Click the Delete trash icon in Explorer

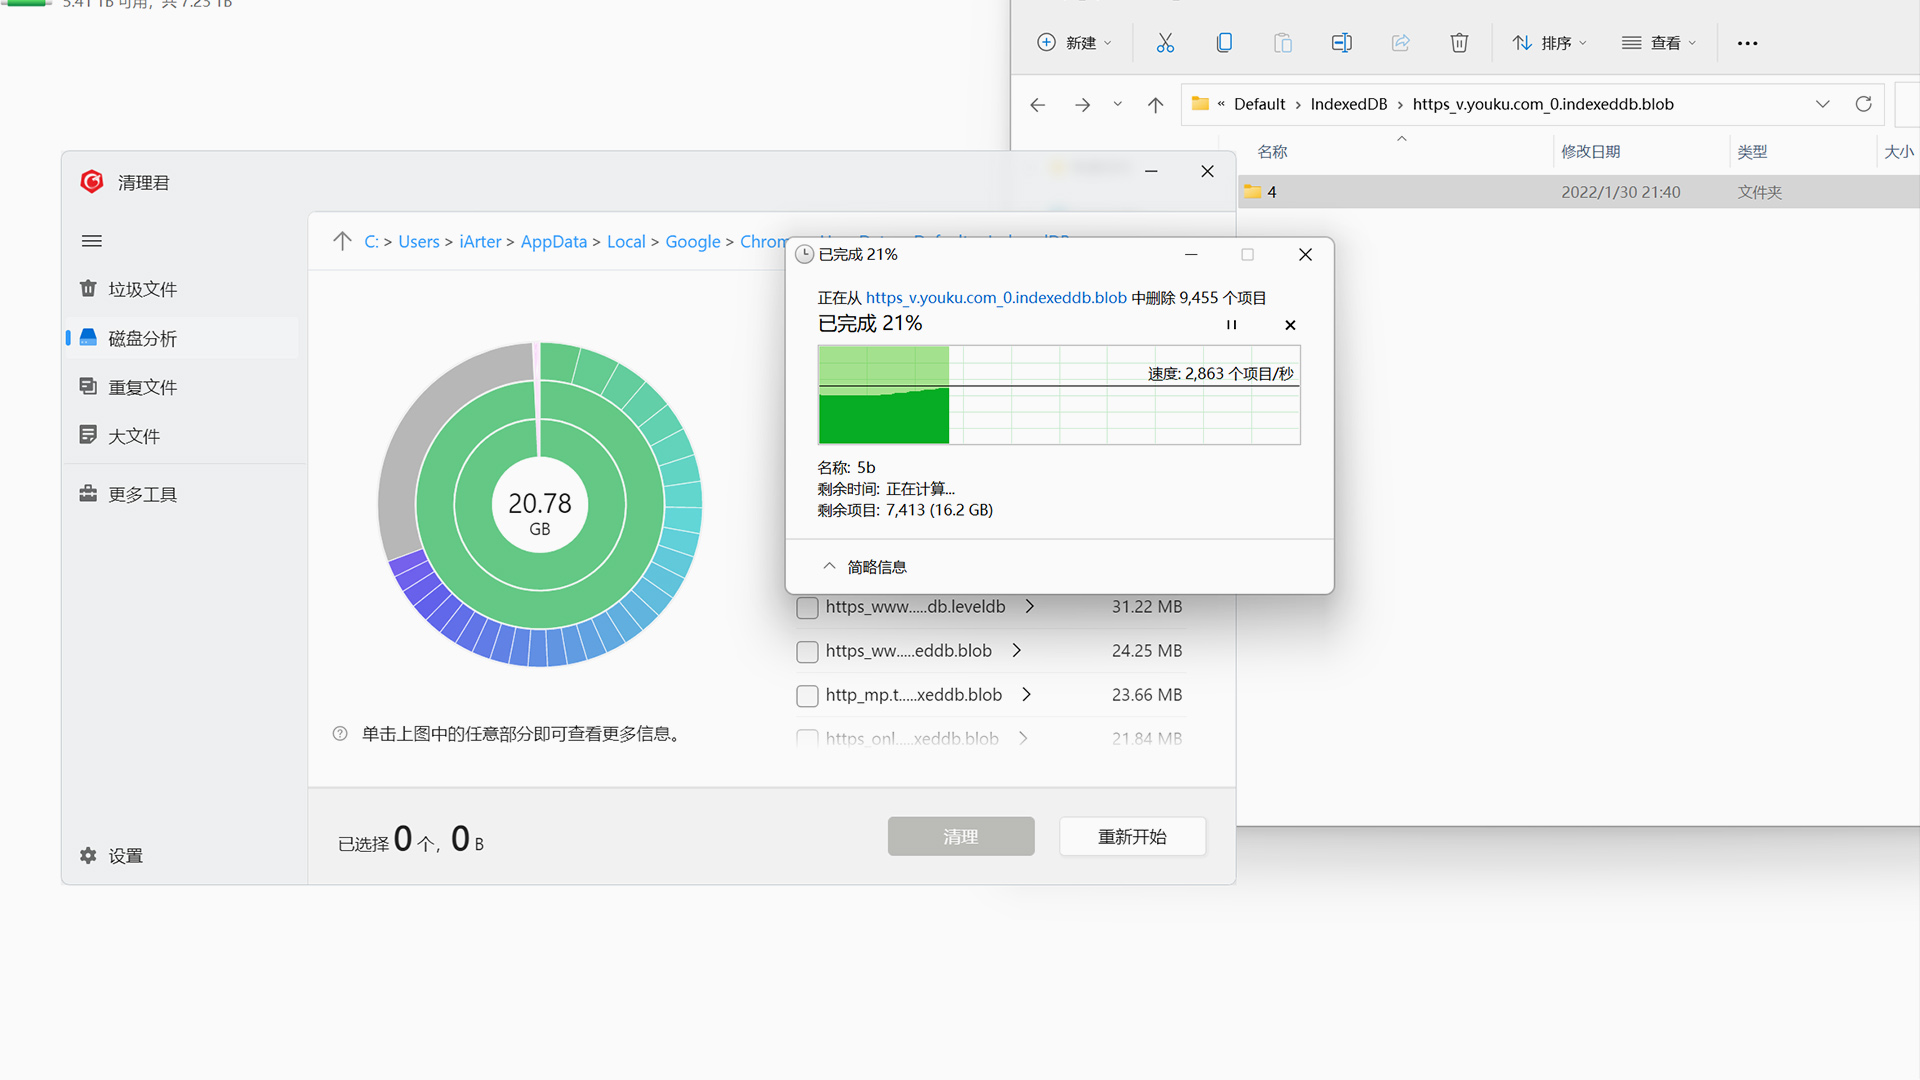(1459, 43)
